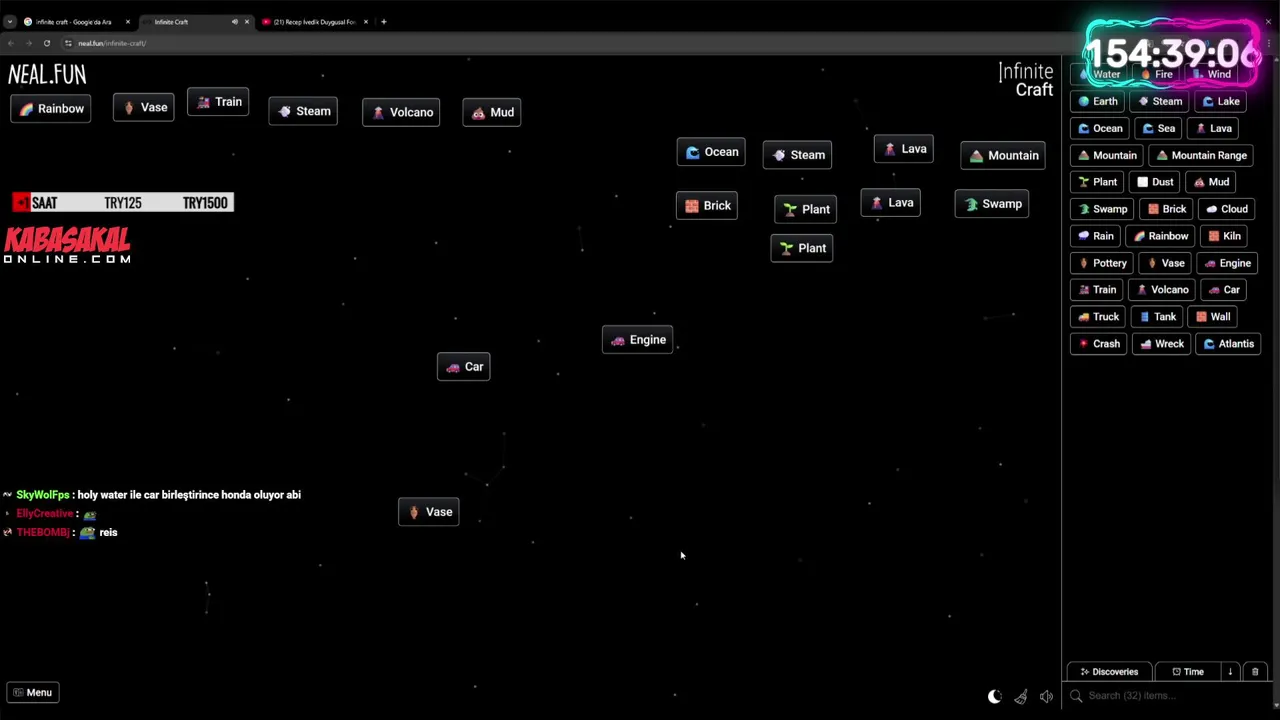Pick Kiln from the sidebar list
Viewport: 1280px width, 720px height.
point(1224,236)
